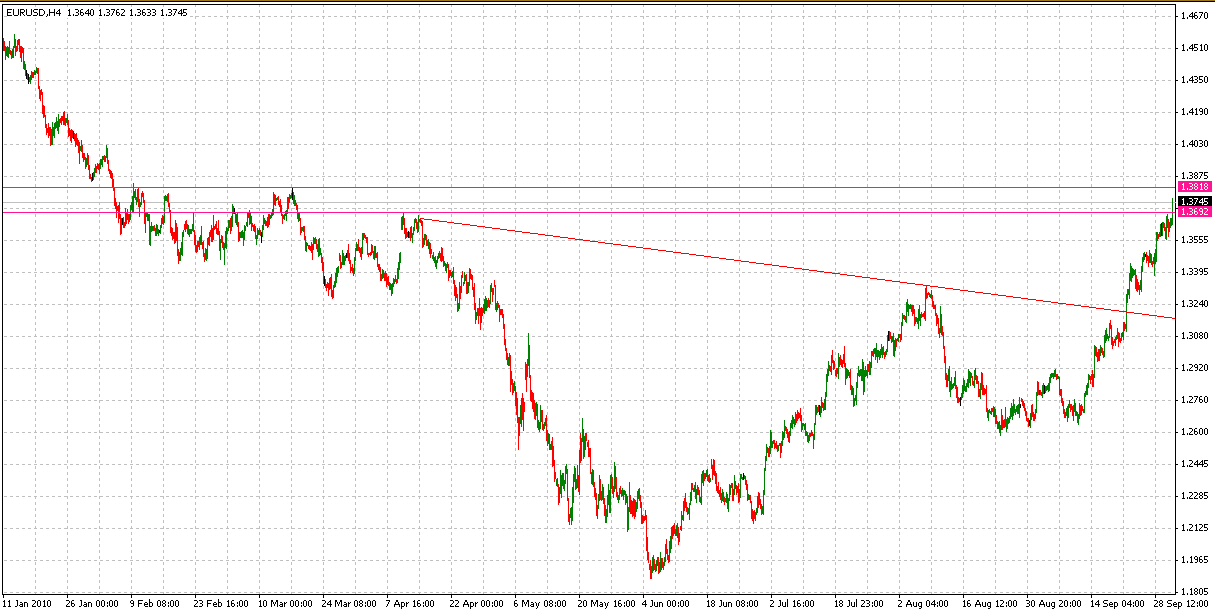Click the 1.3555 price scale label

(1193, 240)
